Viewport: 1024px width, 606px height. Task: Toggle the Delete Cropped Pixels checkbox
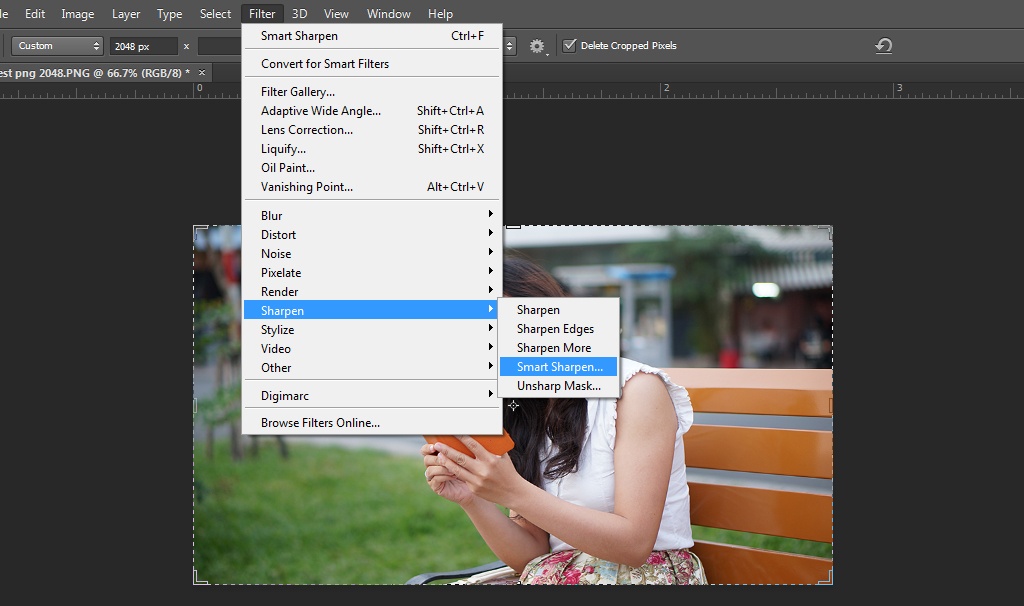569,45
